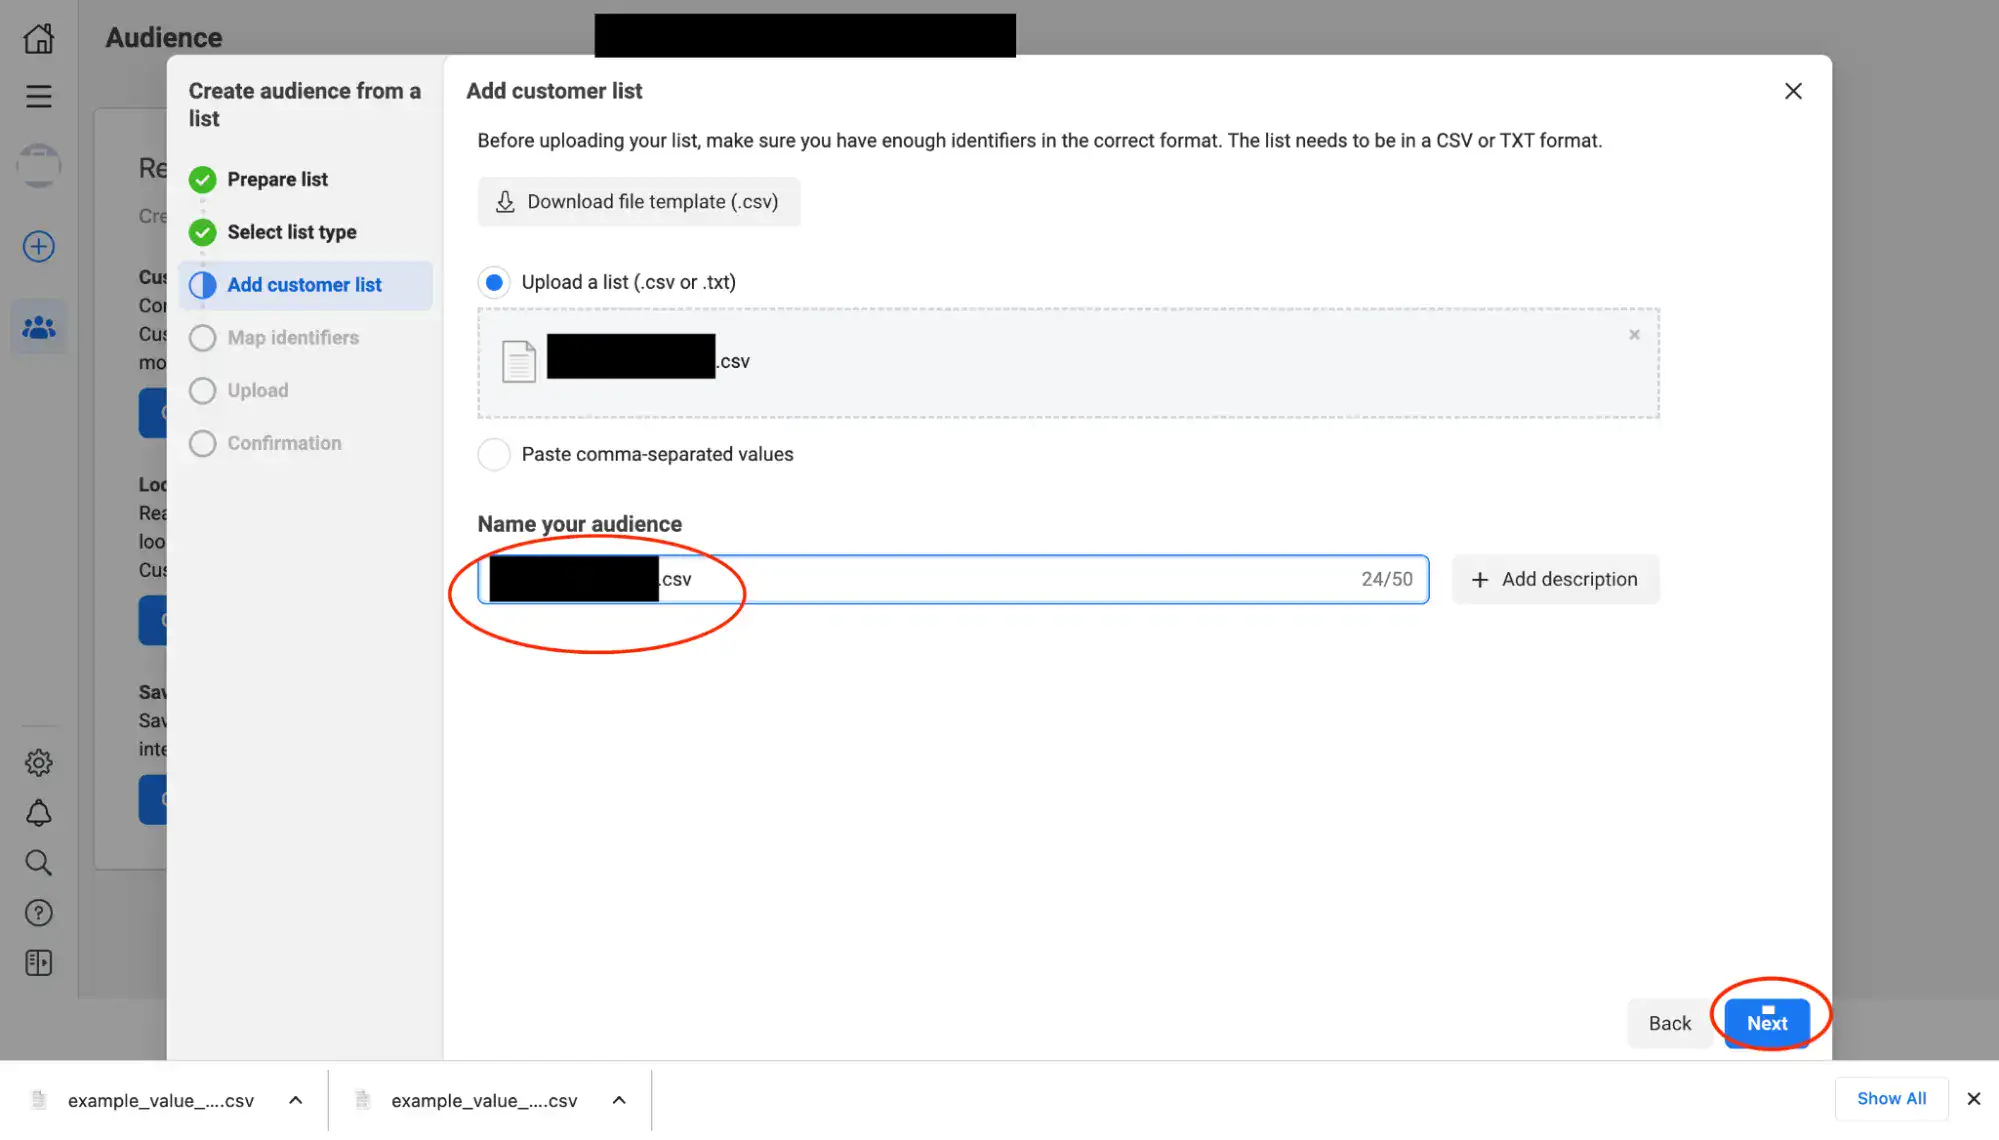Expand second downloaded csv file chevron
The height and width of the screenshot is (1140, 1999).
619,1100
